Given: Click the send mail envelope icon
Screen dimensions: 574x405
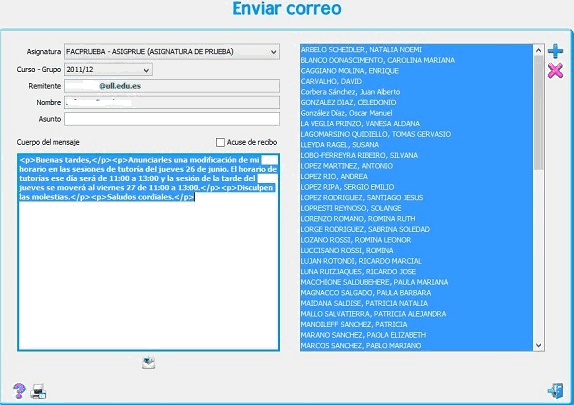Looking at the screenshot, I should 148,362.
